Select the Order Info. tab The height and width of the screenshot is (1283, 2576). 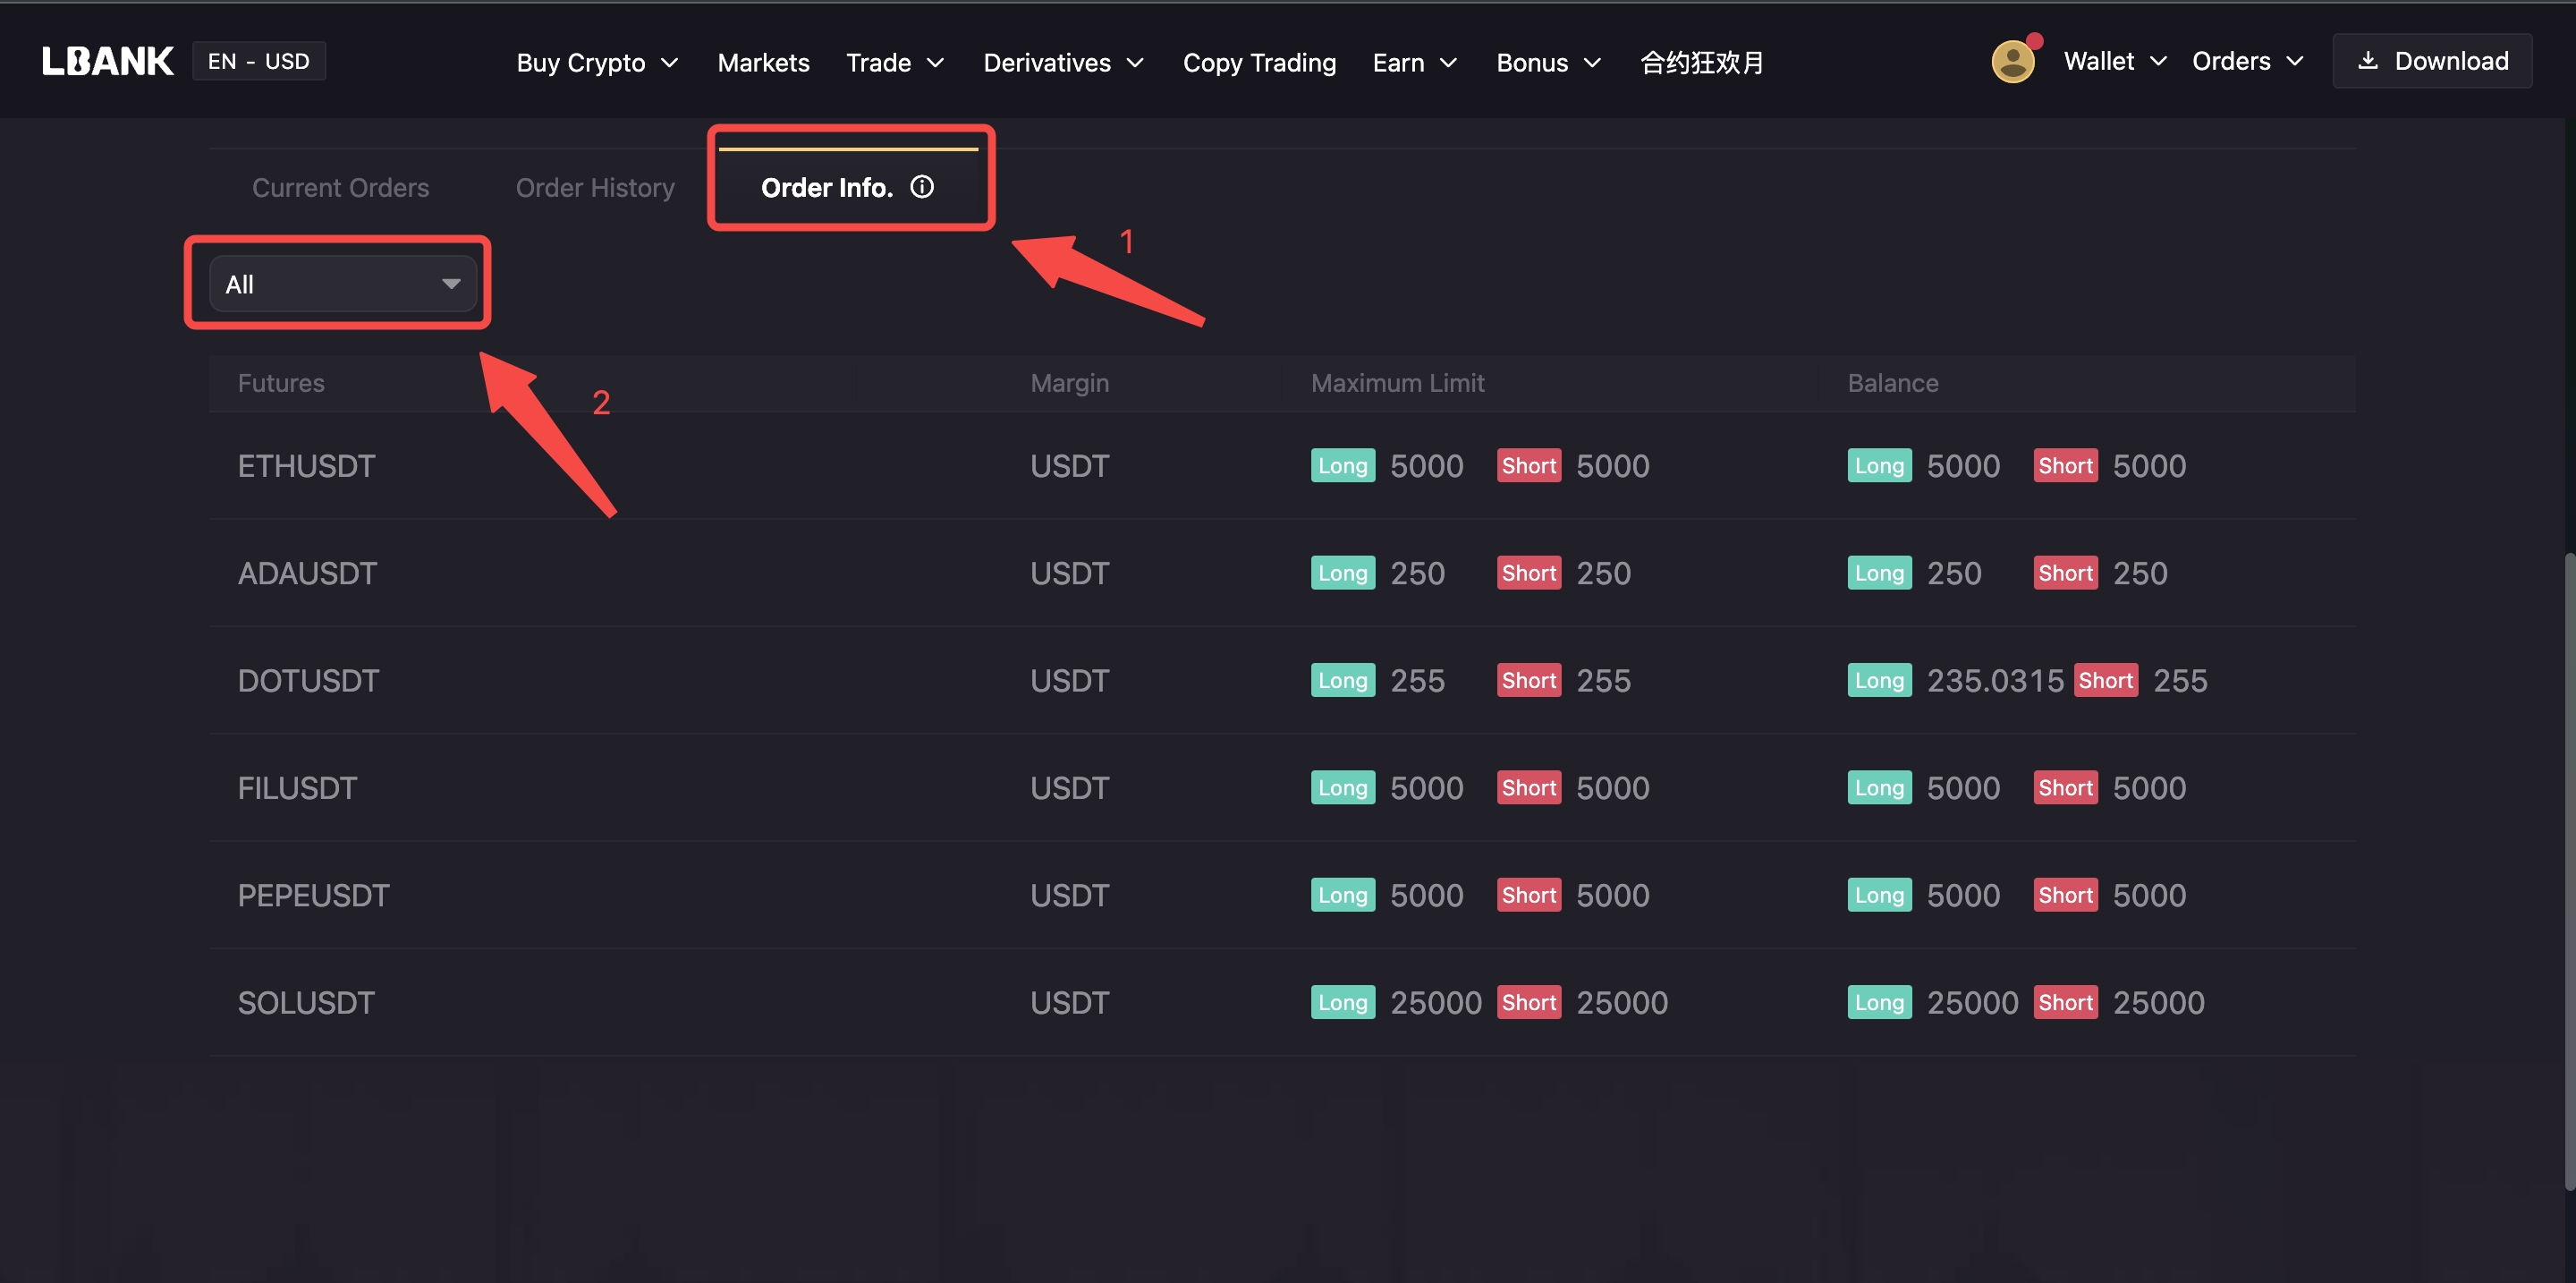tap(848, 187)
